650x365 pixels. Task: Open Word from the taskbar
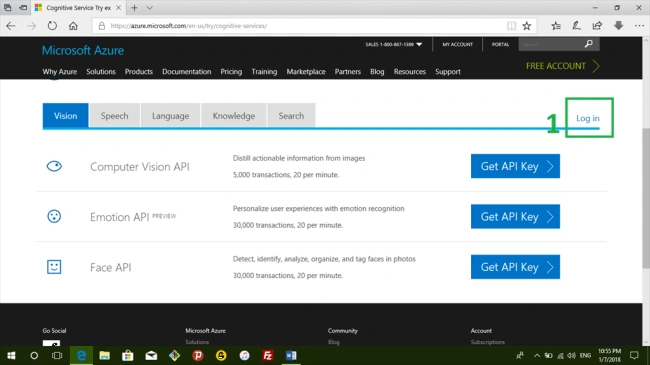coord(291,355)
